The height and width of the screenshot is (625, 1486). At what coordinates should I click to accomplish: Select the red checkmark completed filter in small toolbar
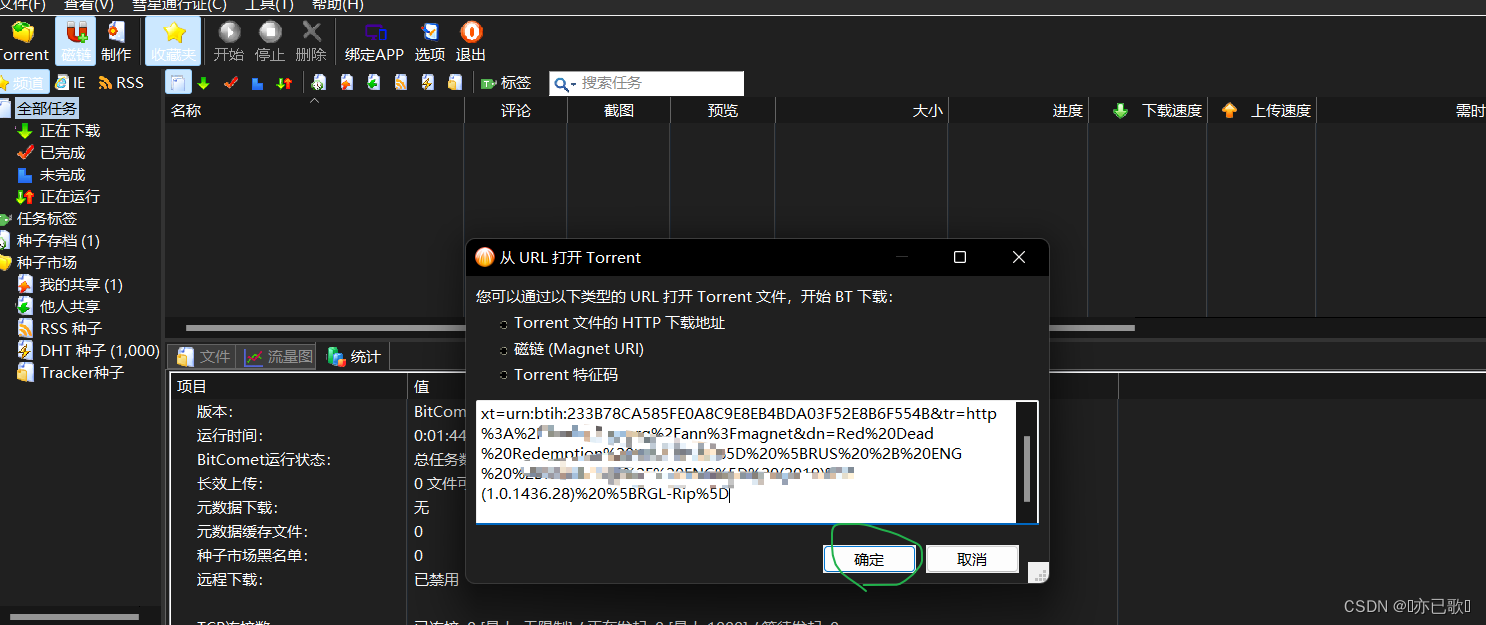[230, 83]
